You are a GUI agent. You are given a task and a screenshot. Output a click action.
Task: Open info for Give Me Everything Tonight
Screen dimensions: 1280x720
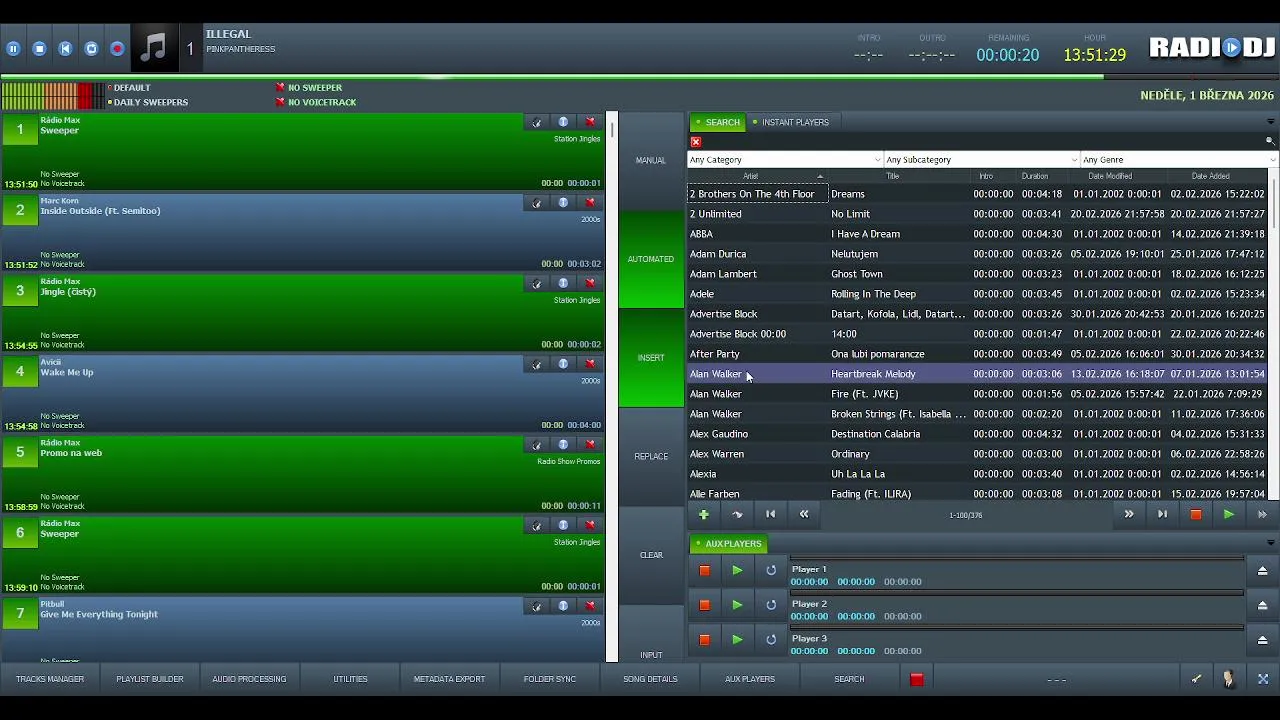coord(563,606)
